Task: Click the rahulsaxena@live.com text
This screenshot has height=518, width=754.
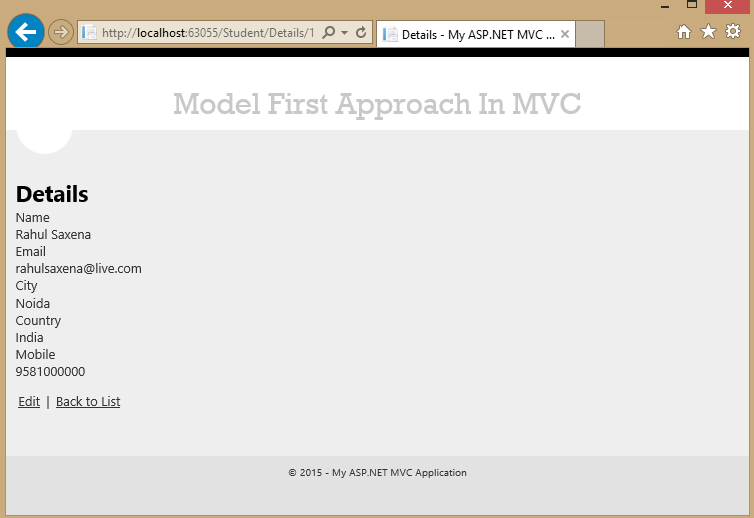Action: pyautogui.click(x=79, y=268)
